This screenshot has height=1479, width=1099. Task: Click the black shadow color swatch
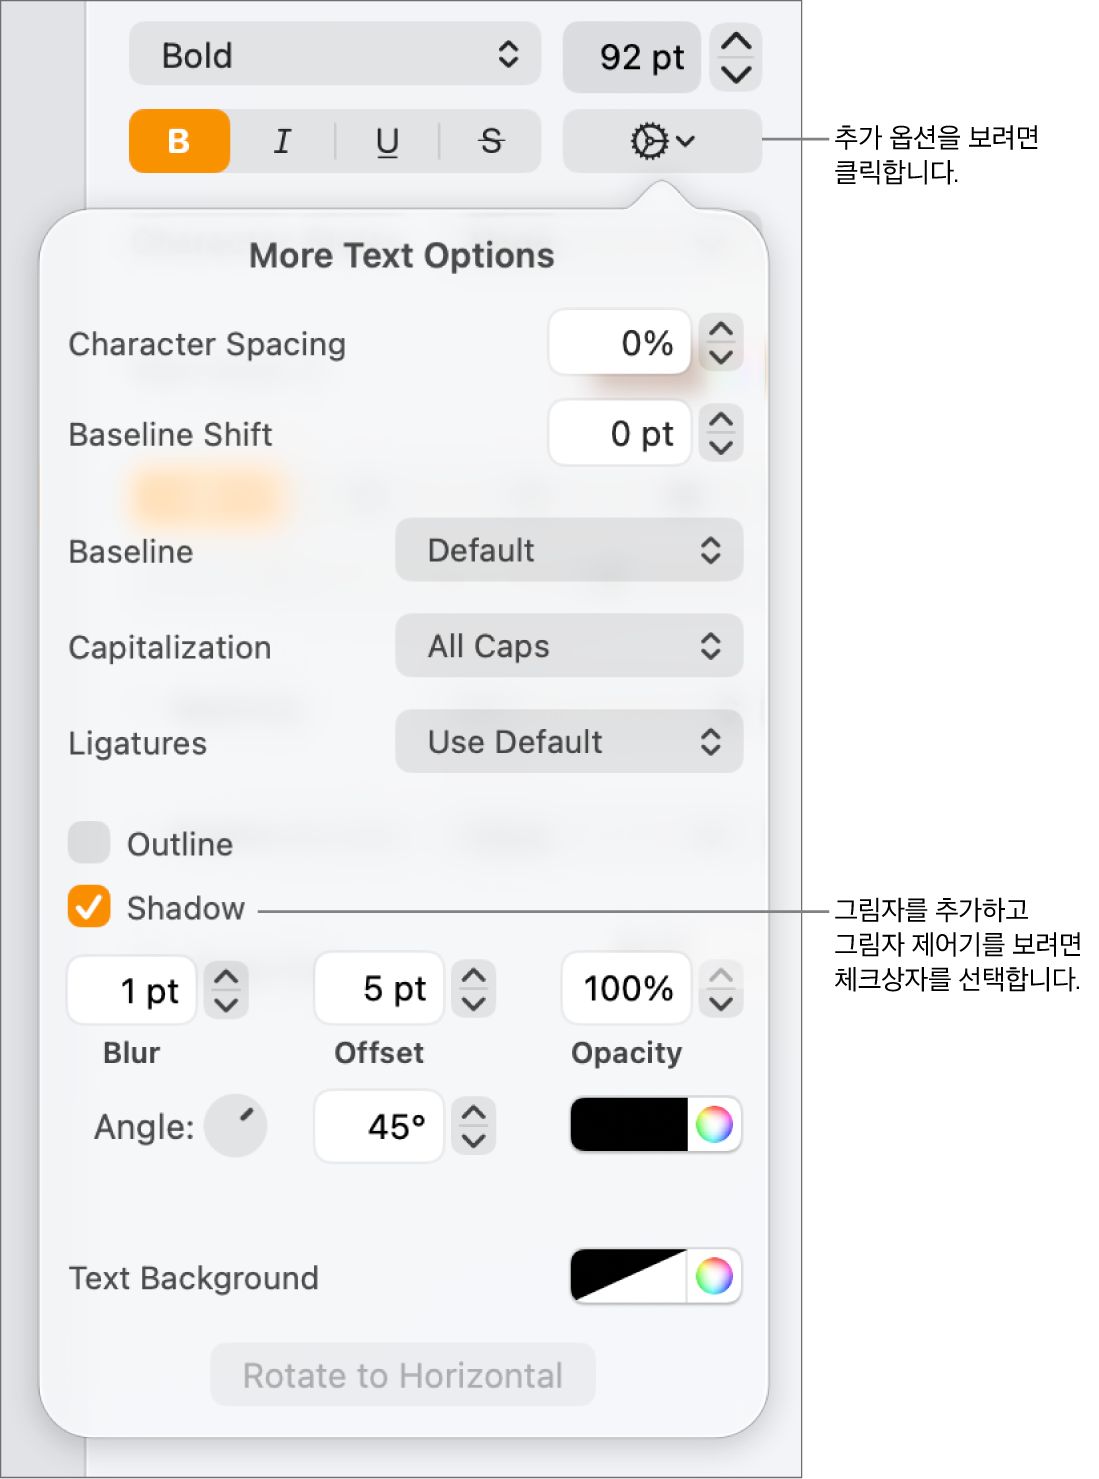point(629,1125)
